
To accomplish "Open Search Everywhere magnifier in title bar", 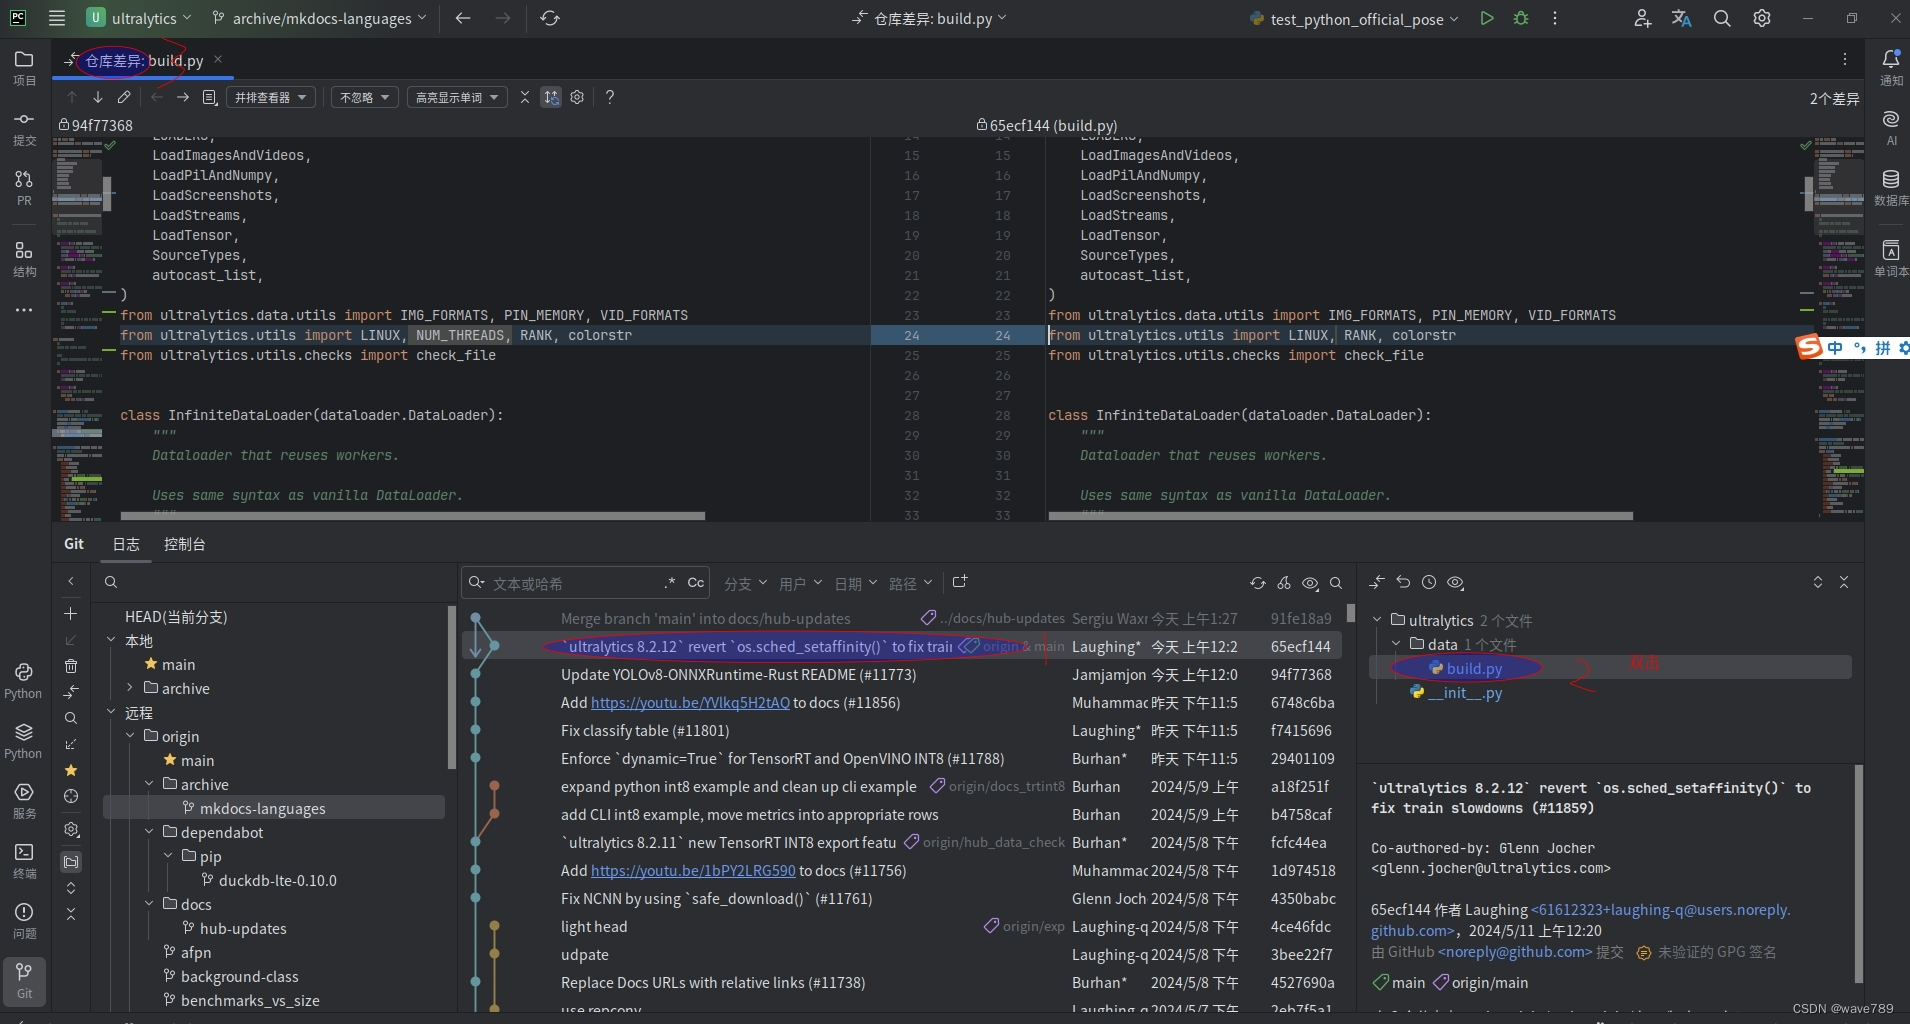I will [x=1722, y=18].
